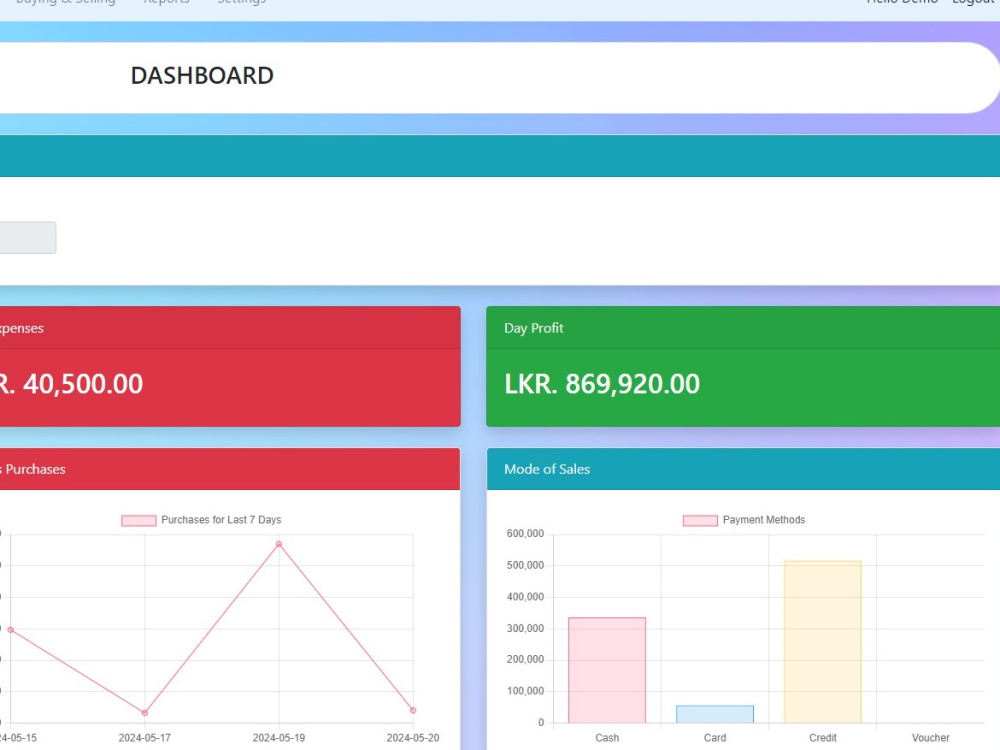Click the 2024-05-20 date label

coord(413,738)
